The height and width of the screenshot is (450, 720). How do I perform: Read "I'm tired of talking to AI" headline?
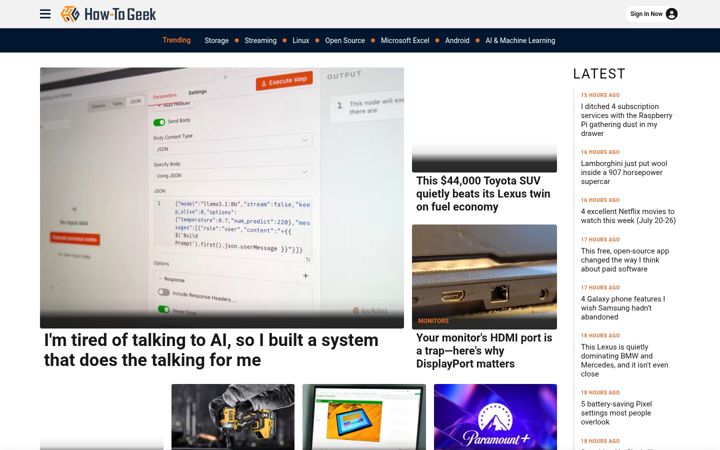(211, 350)
